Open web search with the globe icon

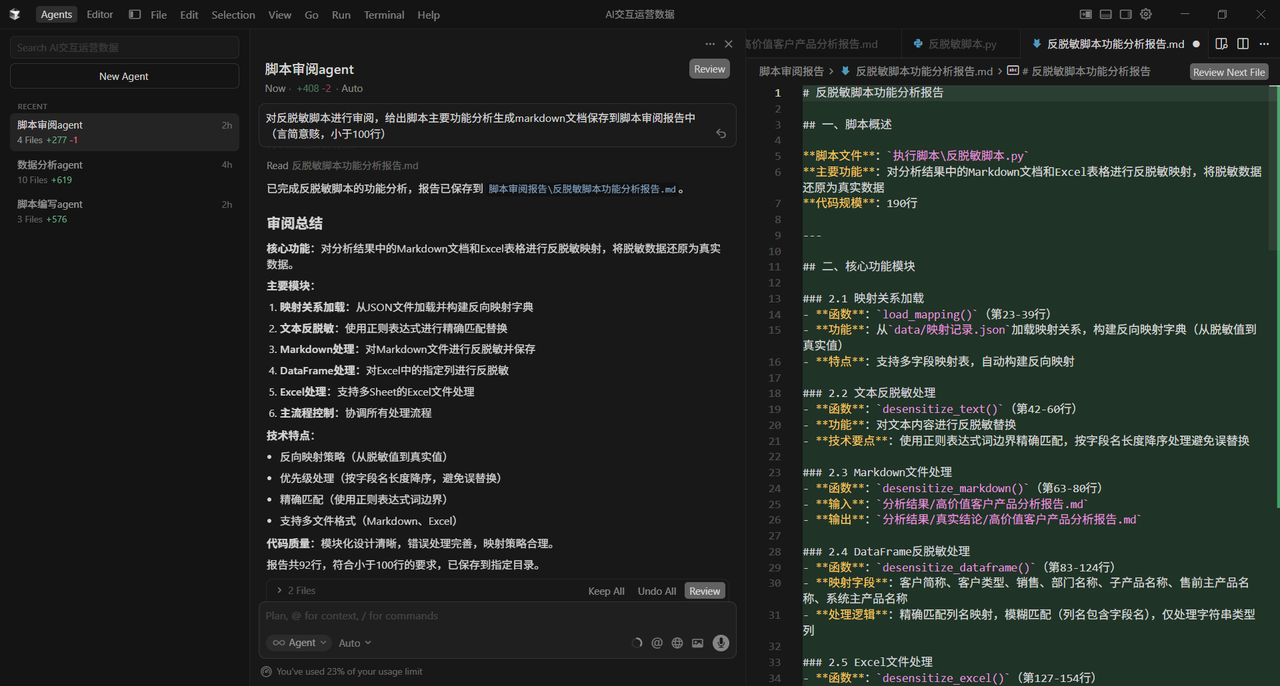(x=677, y=642)
